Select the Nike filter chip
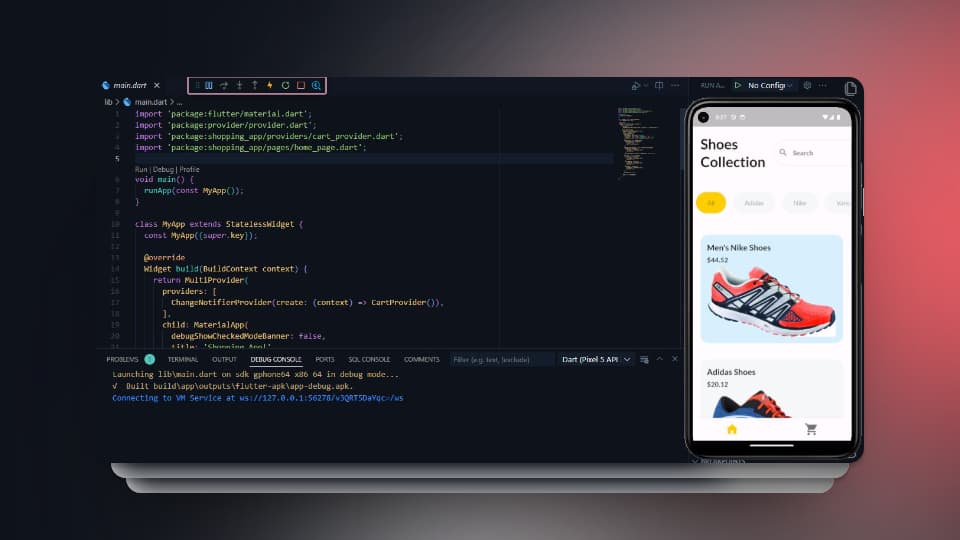 800,203
